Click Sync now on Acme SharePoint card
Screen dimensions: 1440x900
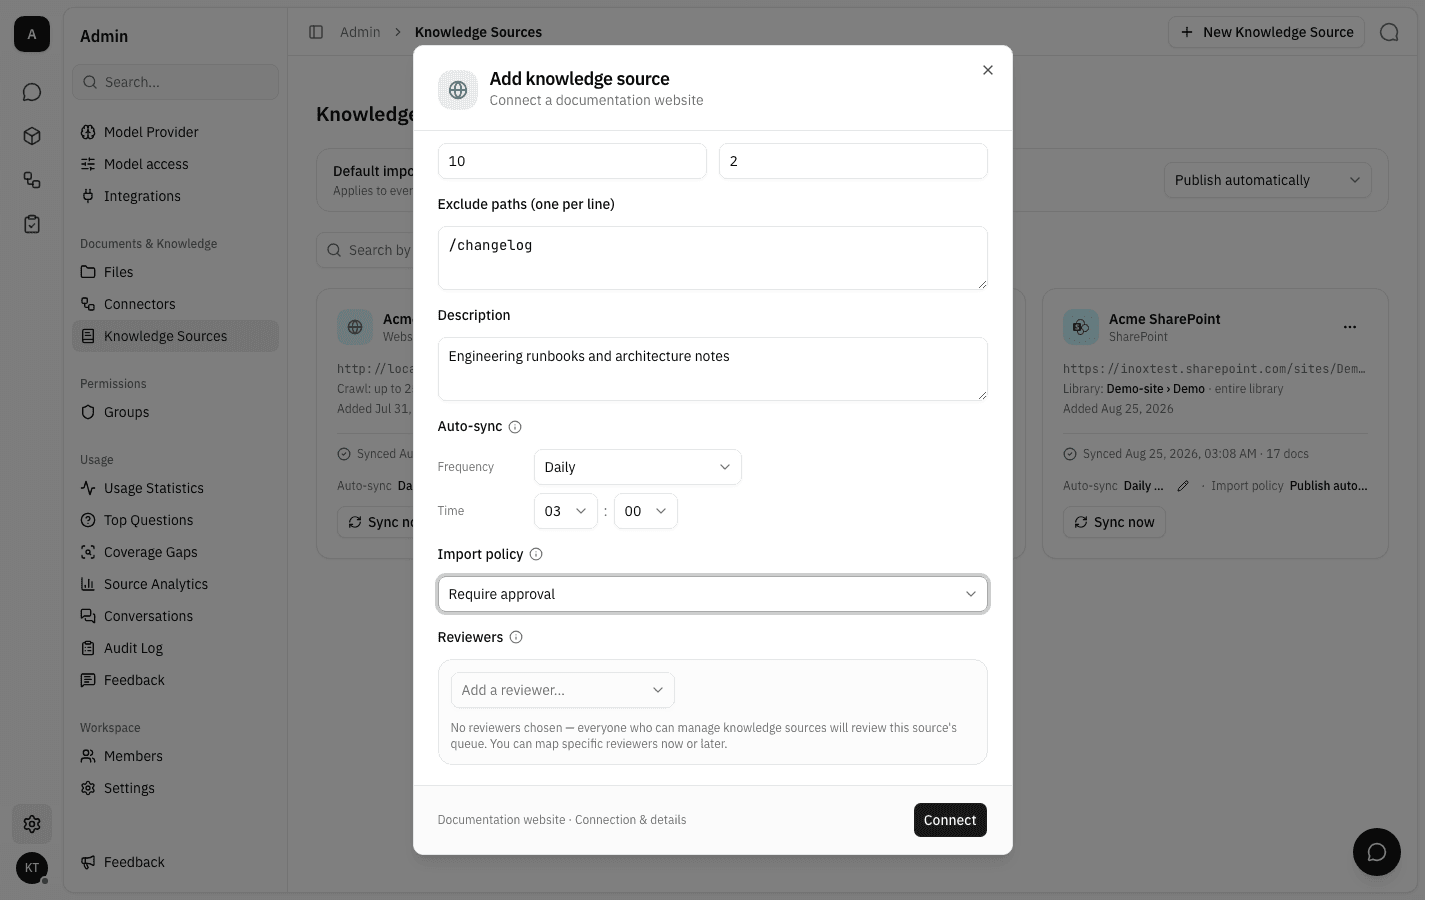[1114, 522]
